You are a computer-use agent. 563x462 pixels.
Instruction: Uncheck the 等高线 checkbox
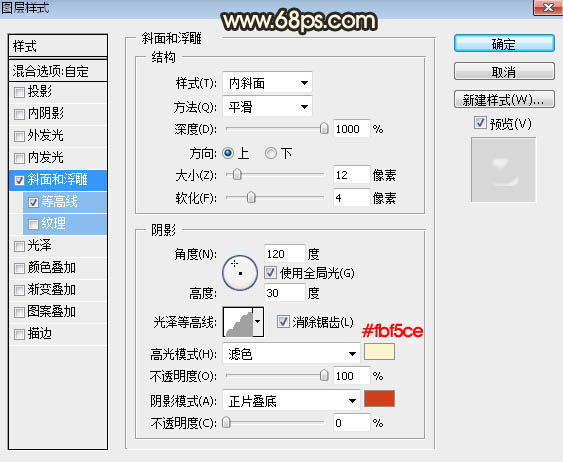click(x=33, y=202)
